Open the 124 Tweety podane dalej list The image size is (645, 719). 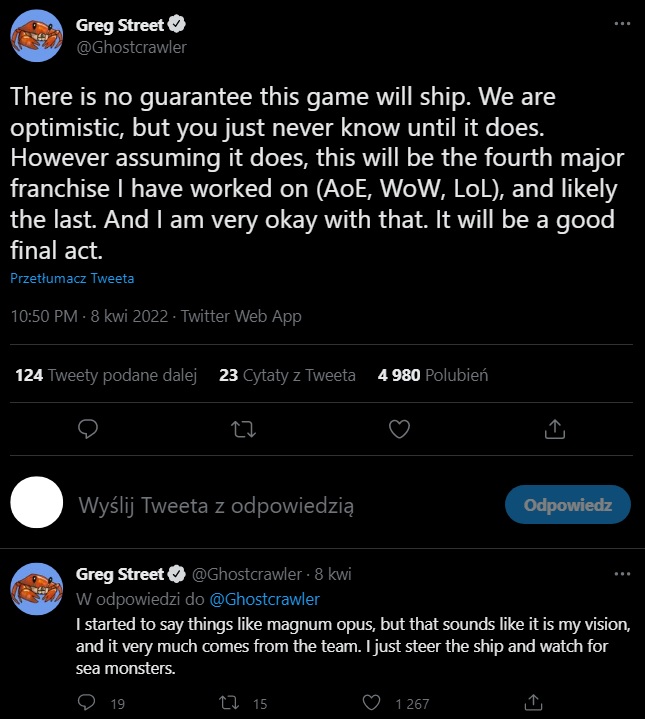(x=106, y=376)
